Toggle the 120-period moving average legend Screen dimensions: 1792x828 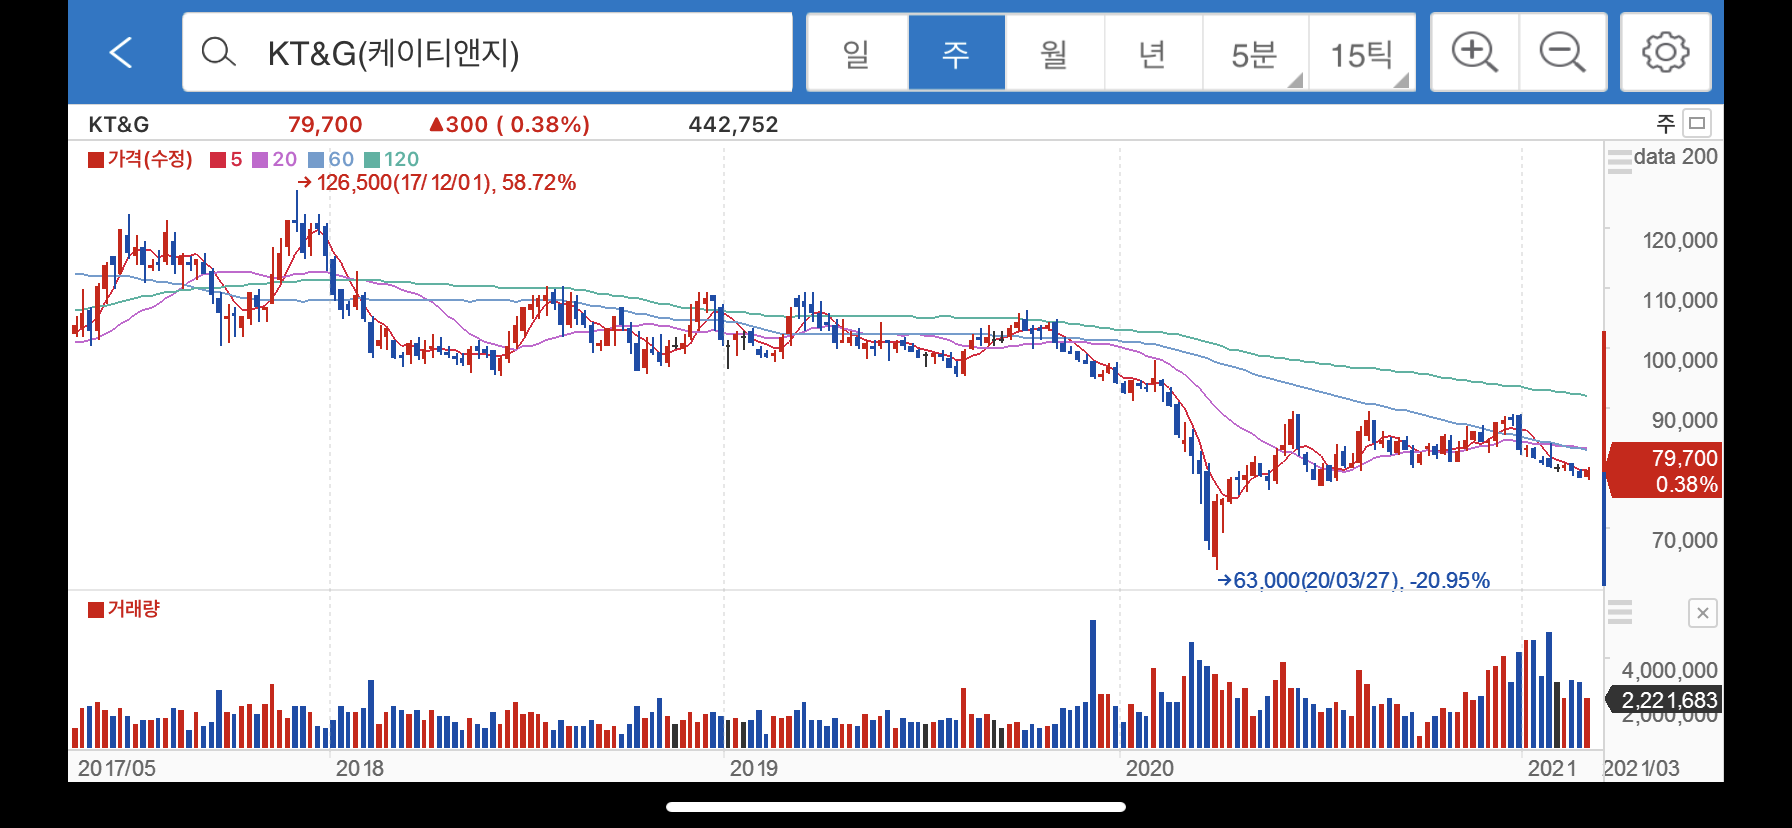coord(392,159)
